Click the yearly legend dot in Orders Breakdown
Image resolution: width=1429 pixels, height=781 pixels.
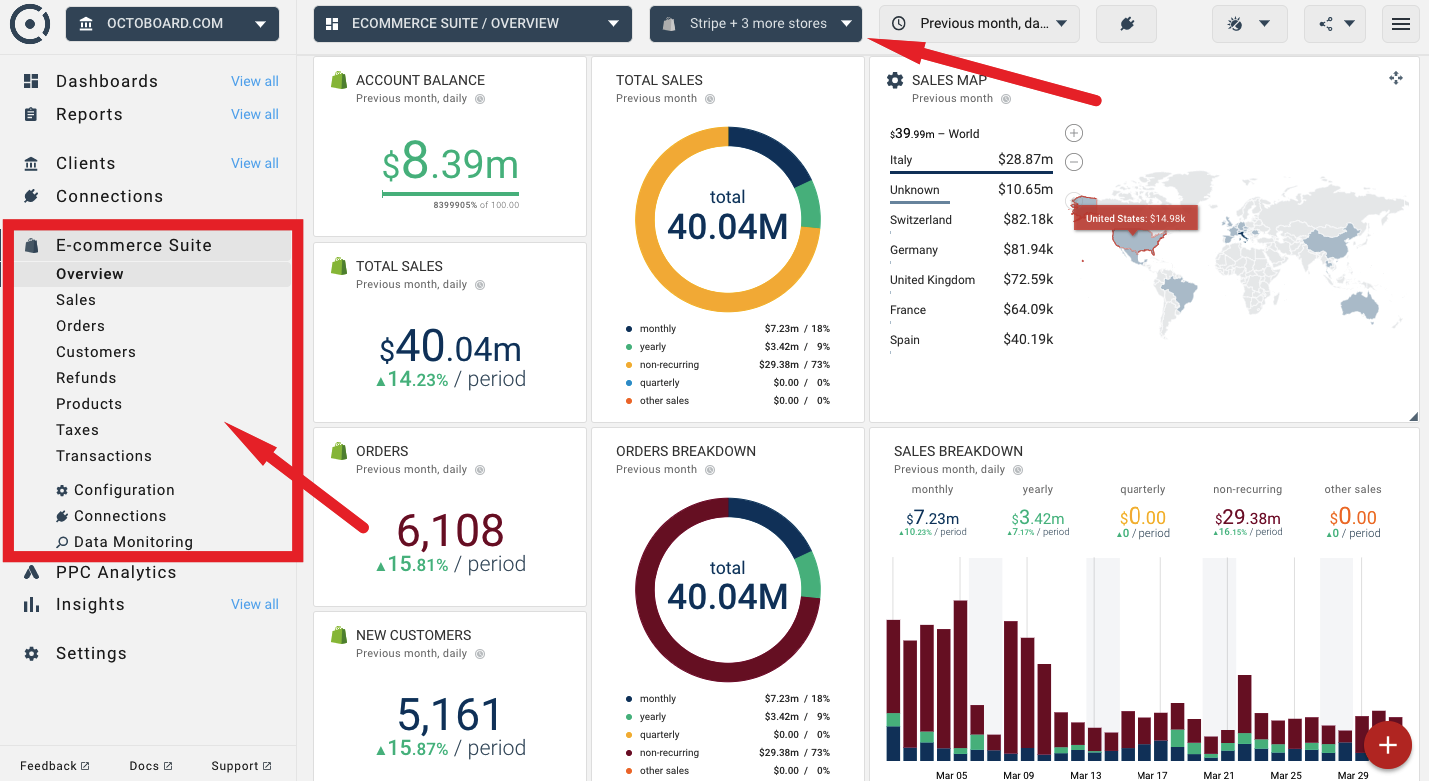(629, 717)
